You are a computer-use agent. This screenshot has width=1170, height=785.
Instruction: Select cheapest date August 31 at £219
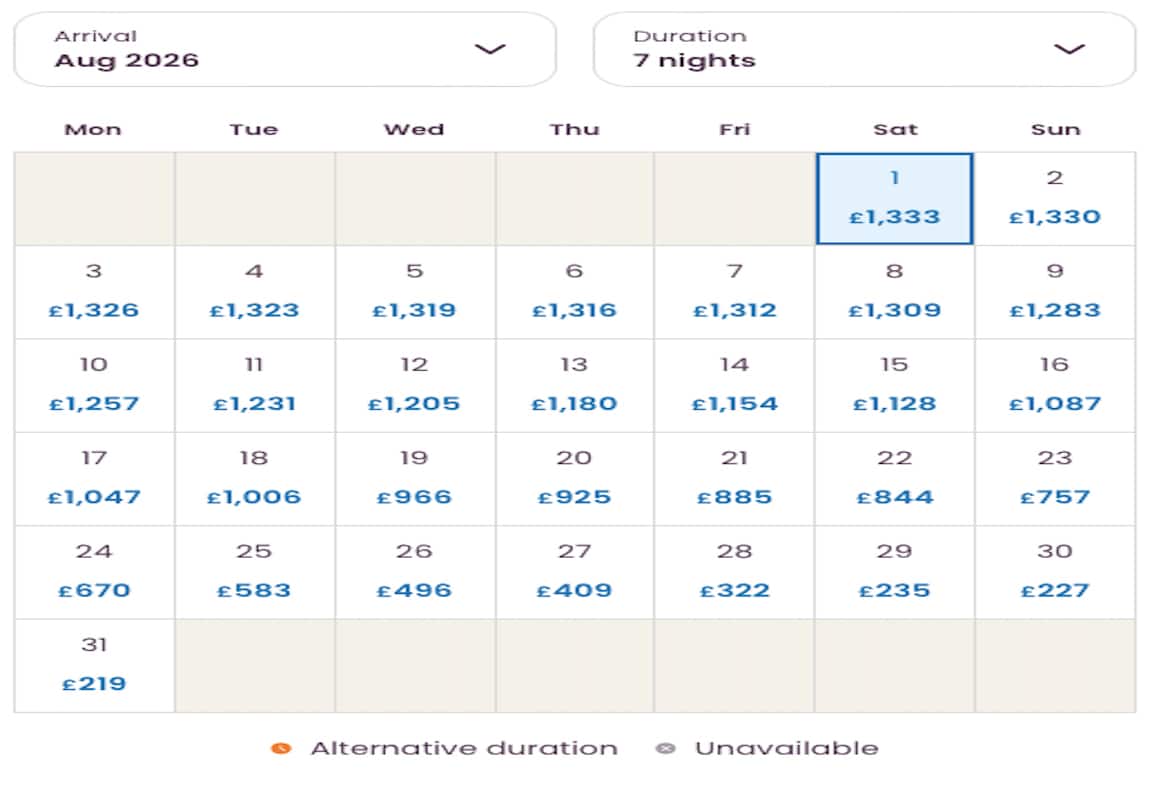pos(94,665)
